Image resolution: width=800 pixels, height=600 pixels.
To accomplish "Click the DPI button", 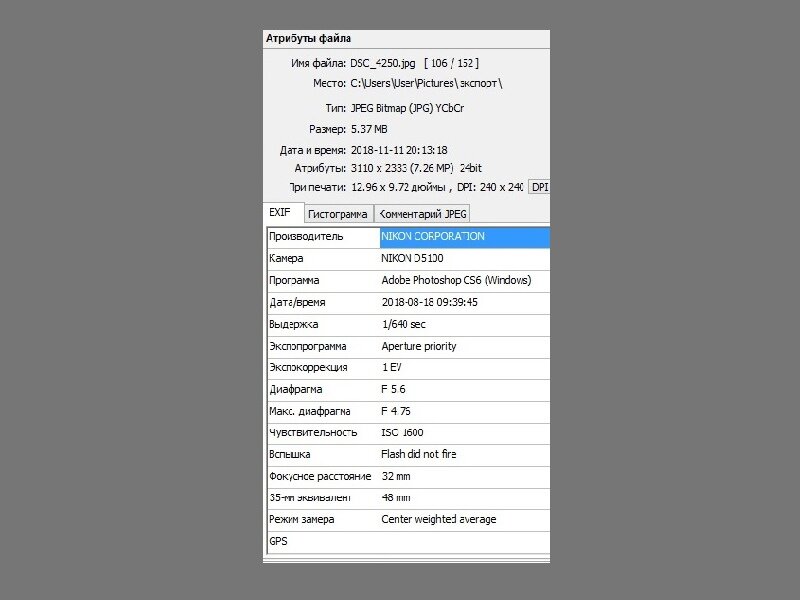I will pyautogui.click(x=539, y=187).
